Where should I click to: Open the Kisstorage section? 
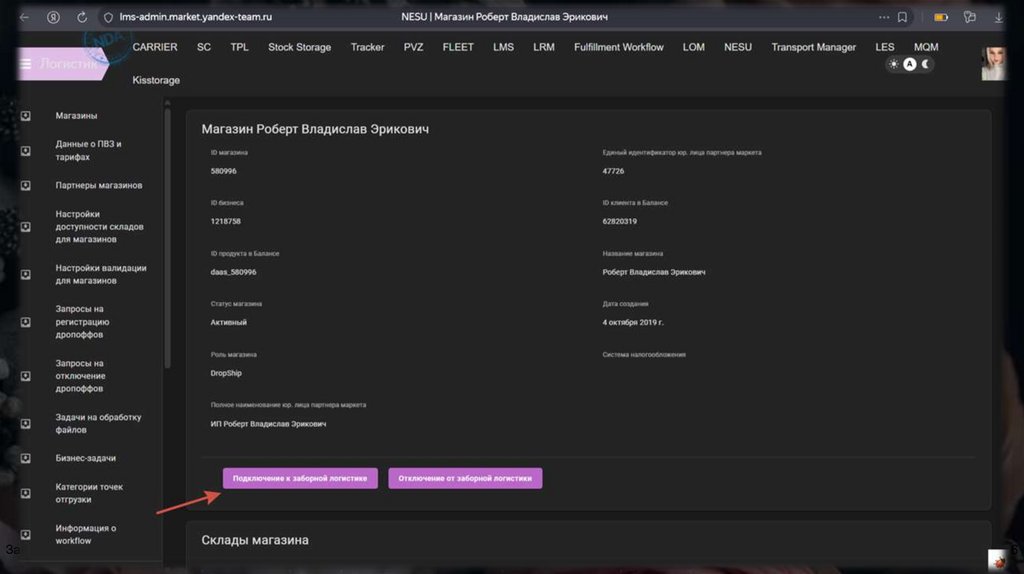pos(156,80)
